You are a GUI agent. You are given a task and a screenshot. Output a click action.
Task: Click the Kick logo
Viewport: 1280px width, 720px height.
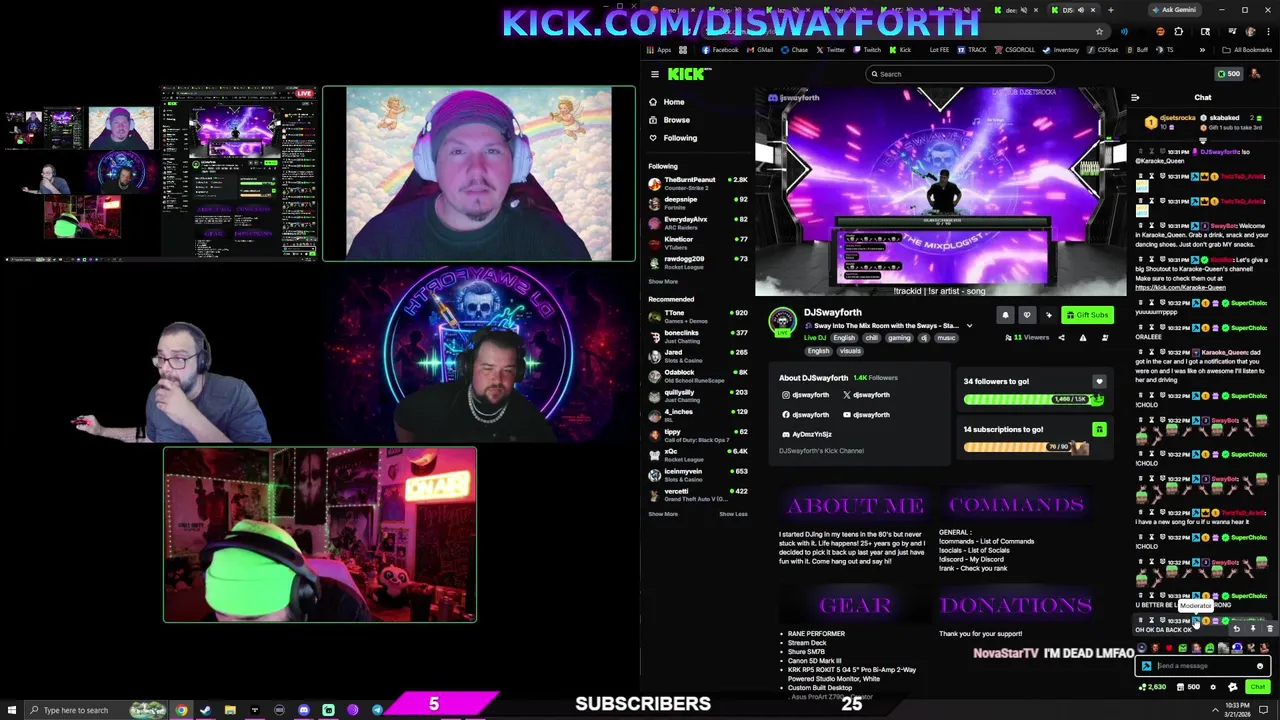689,74
